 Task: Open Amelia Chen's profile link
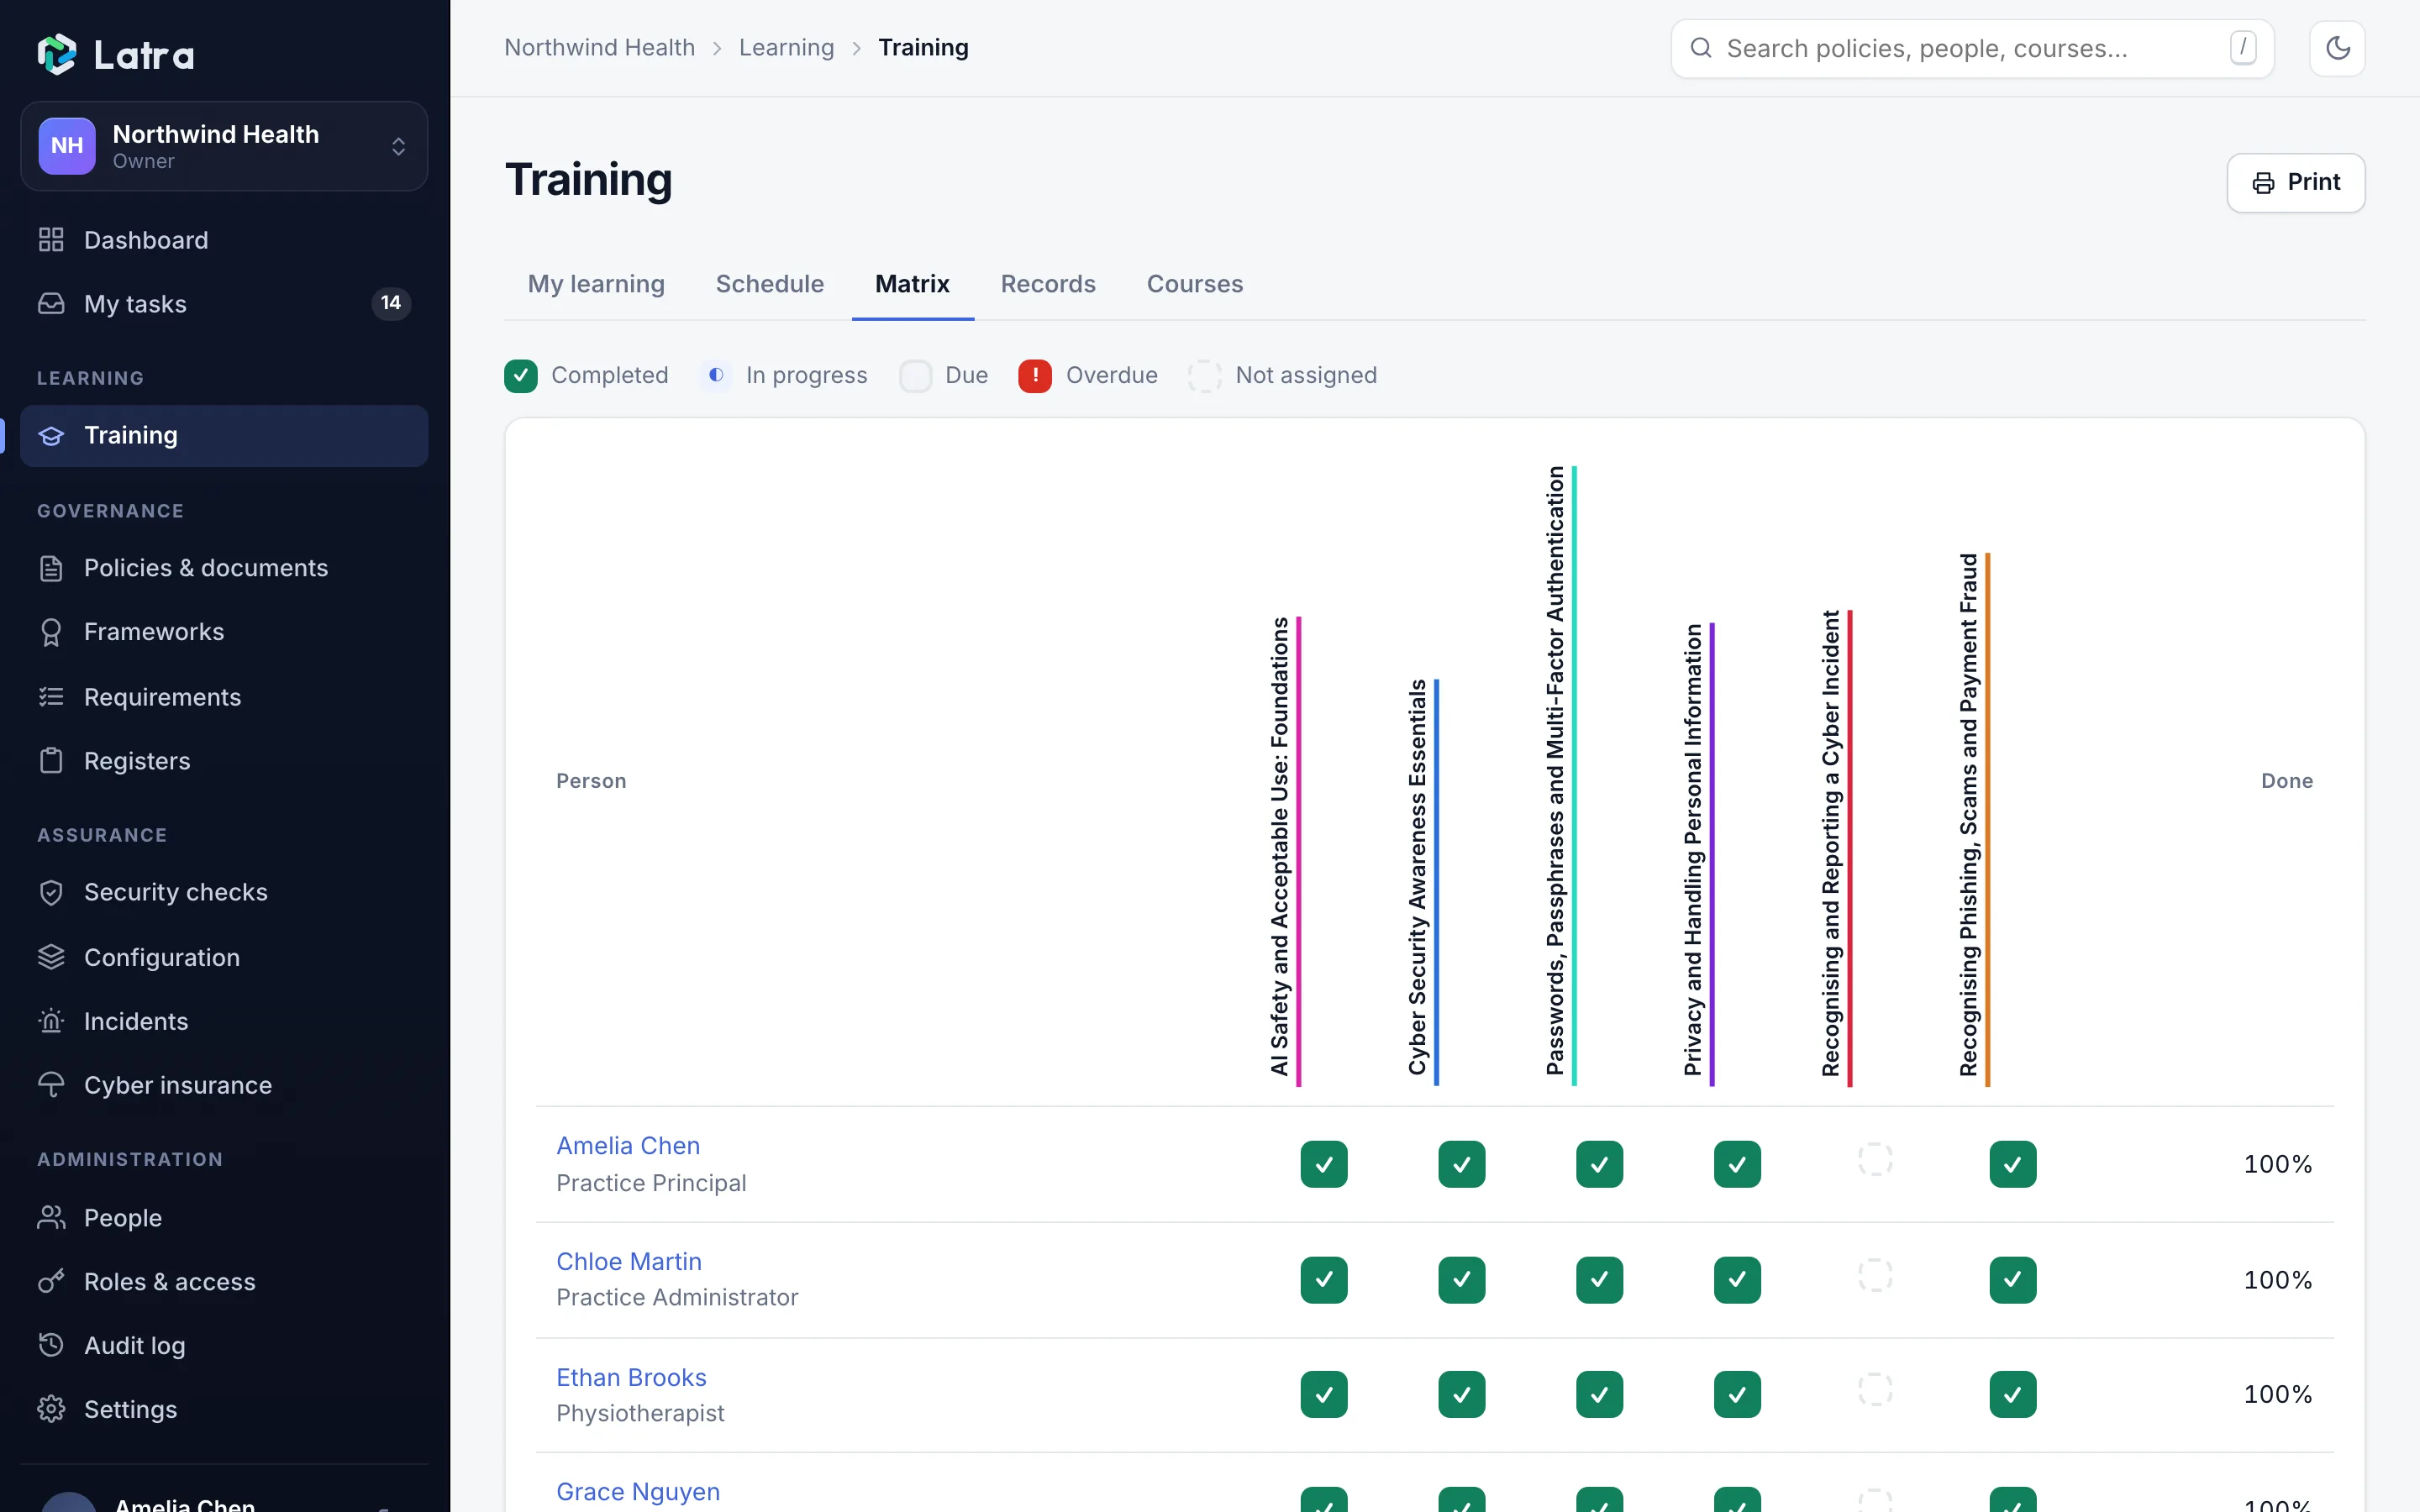tap(628, 1146)
